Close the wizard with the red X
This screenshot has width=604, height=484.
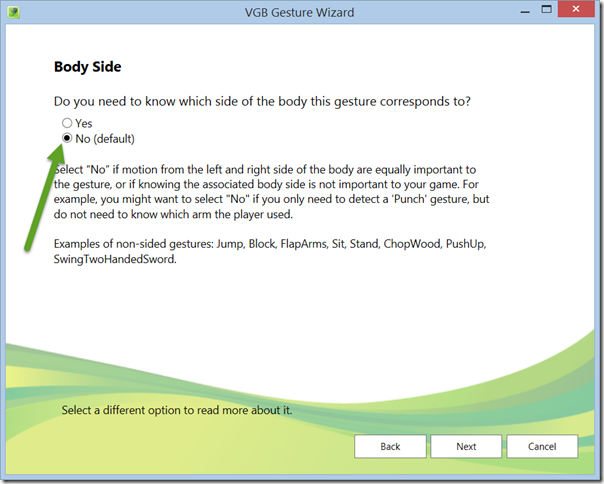pyautogui.click(x=576, y=9)
